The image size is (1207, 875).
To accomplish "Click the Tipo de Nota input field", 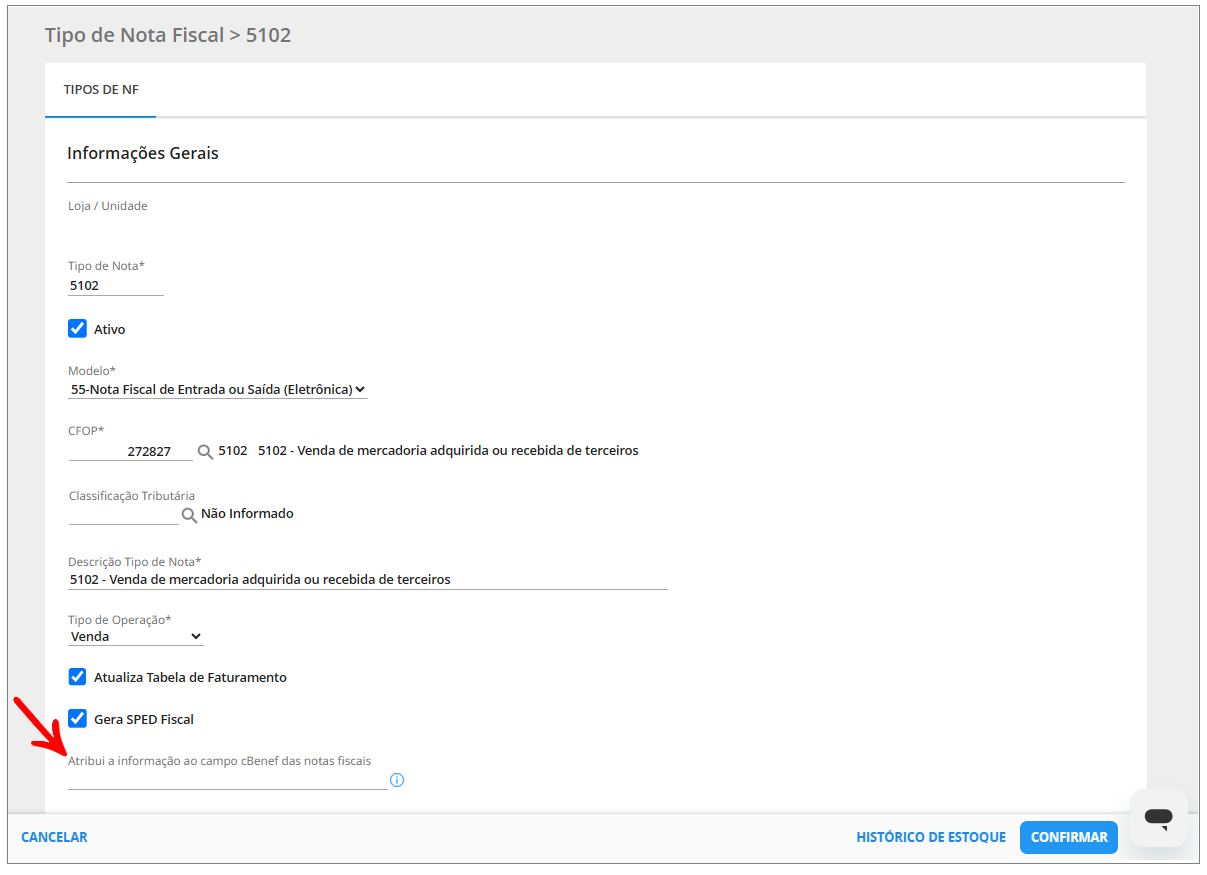I will [116, 286].
